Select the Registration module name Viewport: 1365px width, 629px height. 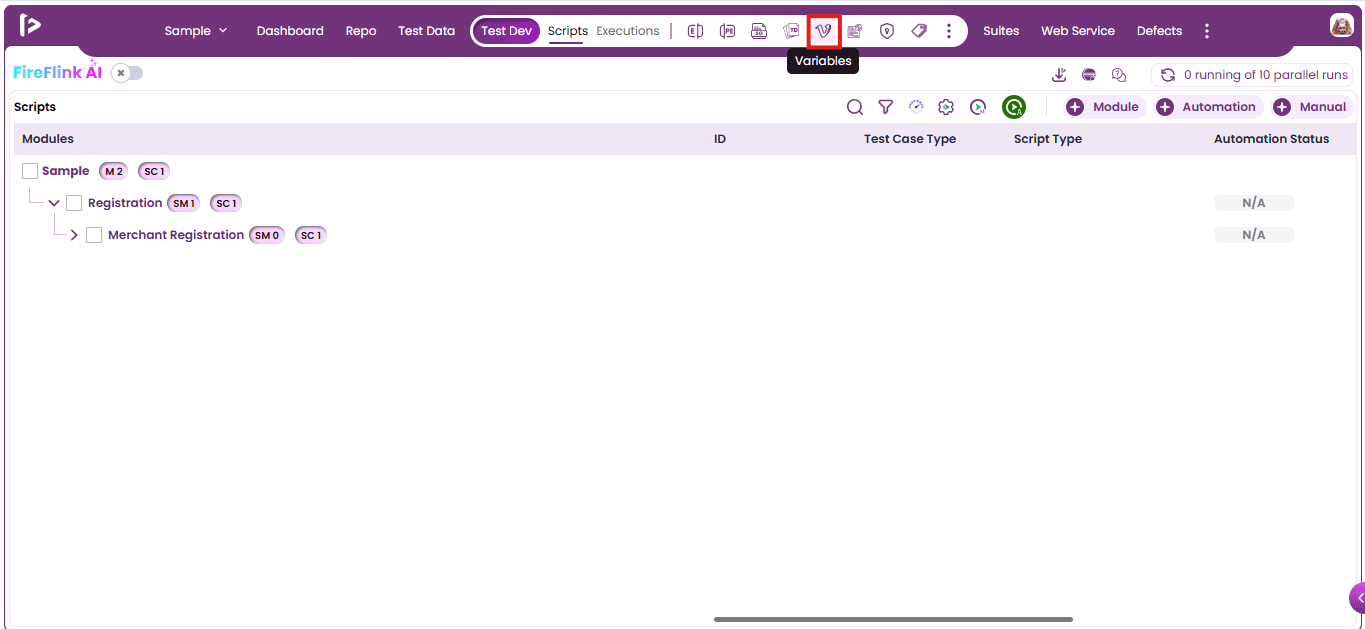(125, 203)
